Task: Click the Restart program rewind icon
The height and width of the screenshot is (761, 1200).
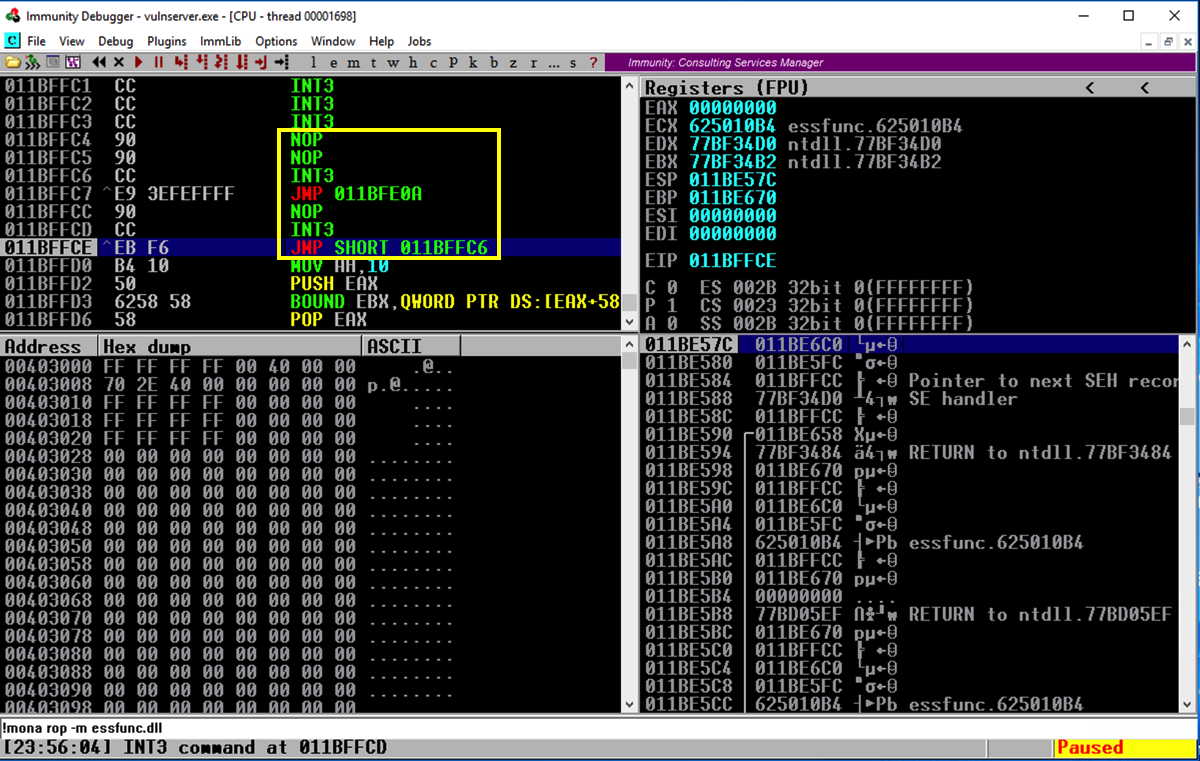Action: pyautogui.click(x=100, y=62)
